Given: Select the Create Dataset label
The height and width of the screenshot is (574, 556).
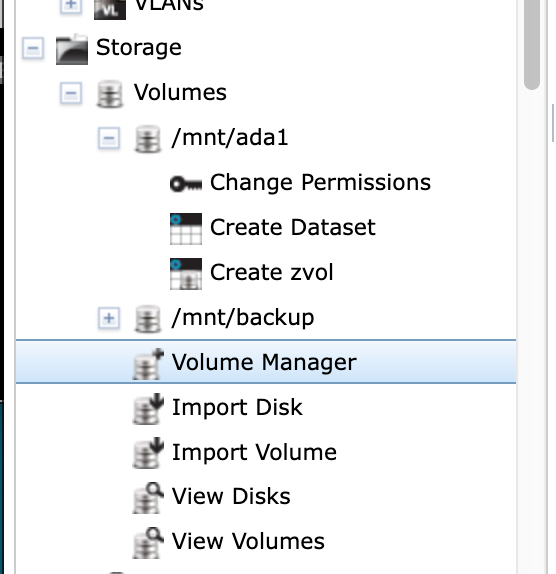Looking at the screenshot, I should 292,227.
